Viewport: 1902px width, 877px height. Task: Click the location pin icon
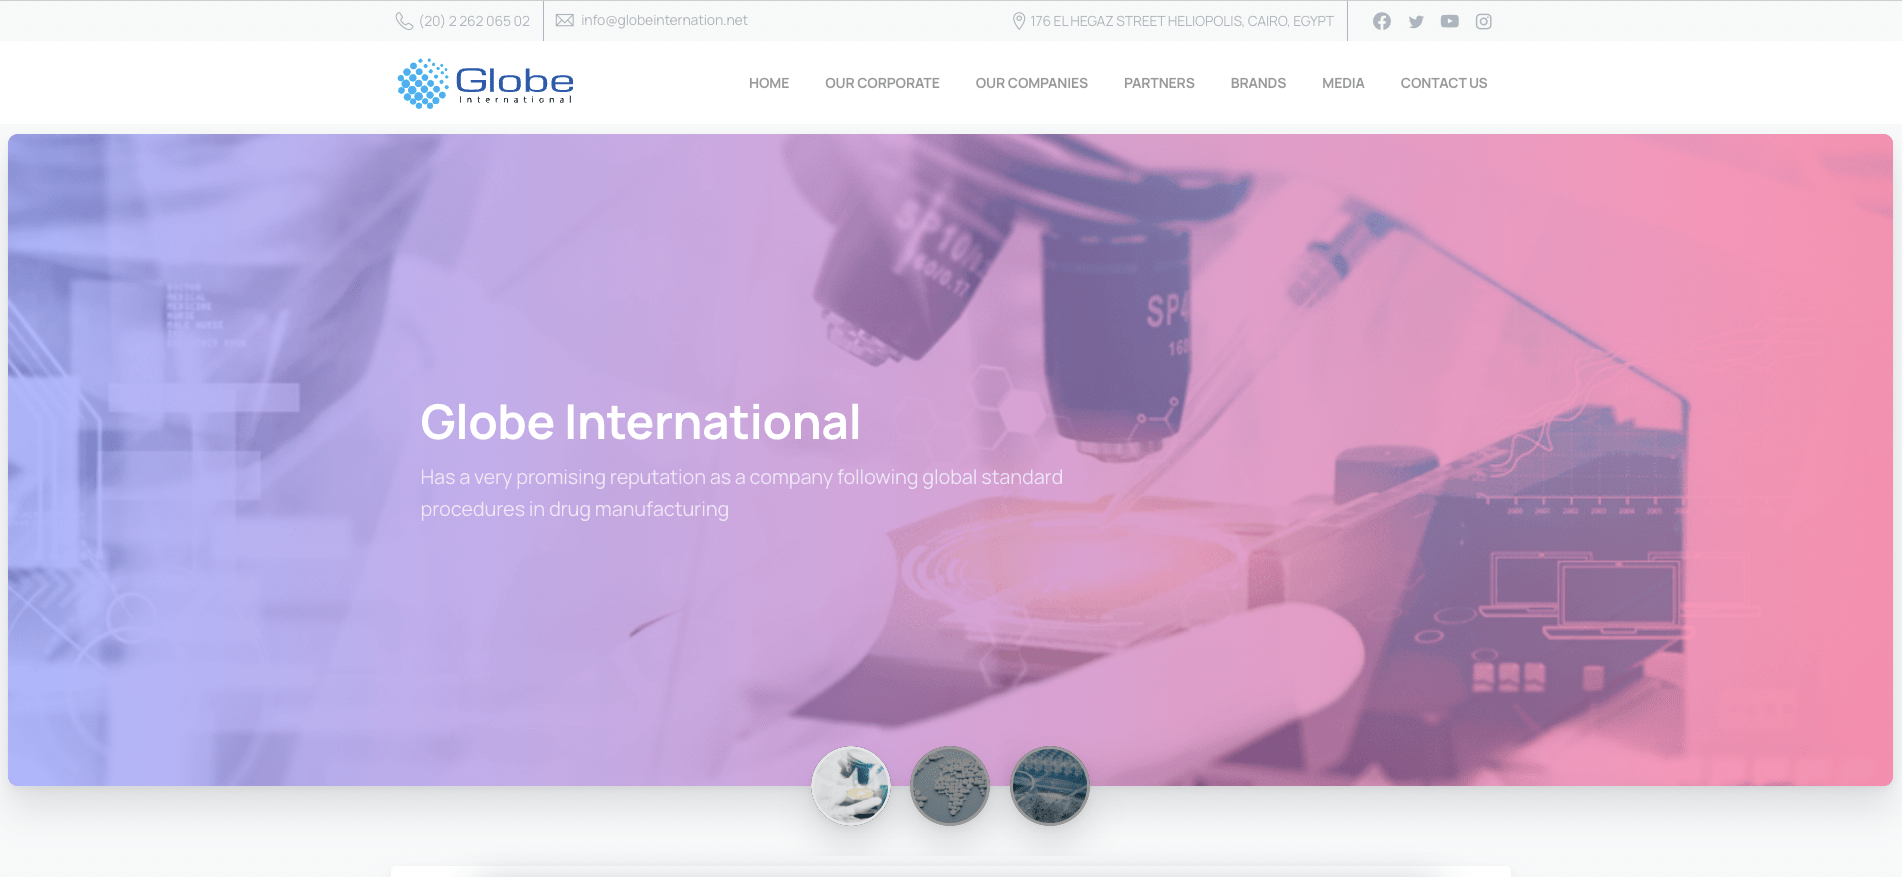(x=1018, y=21)
